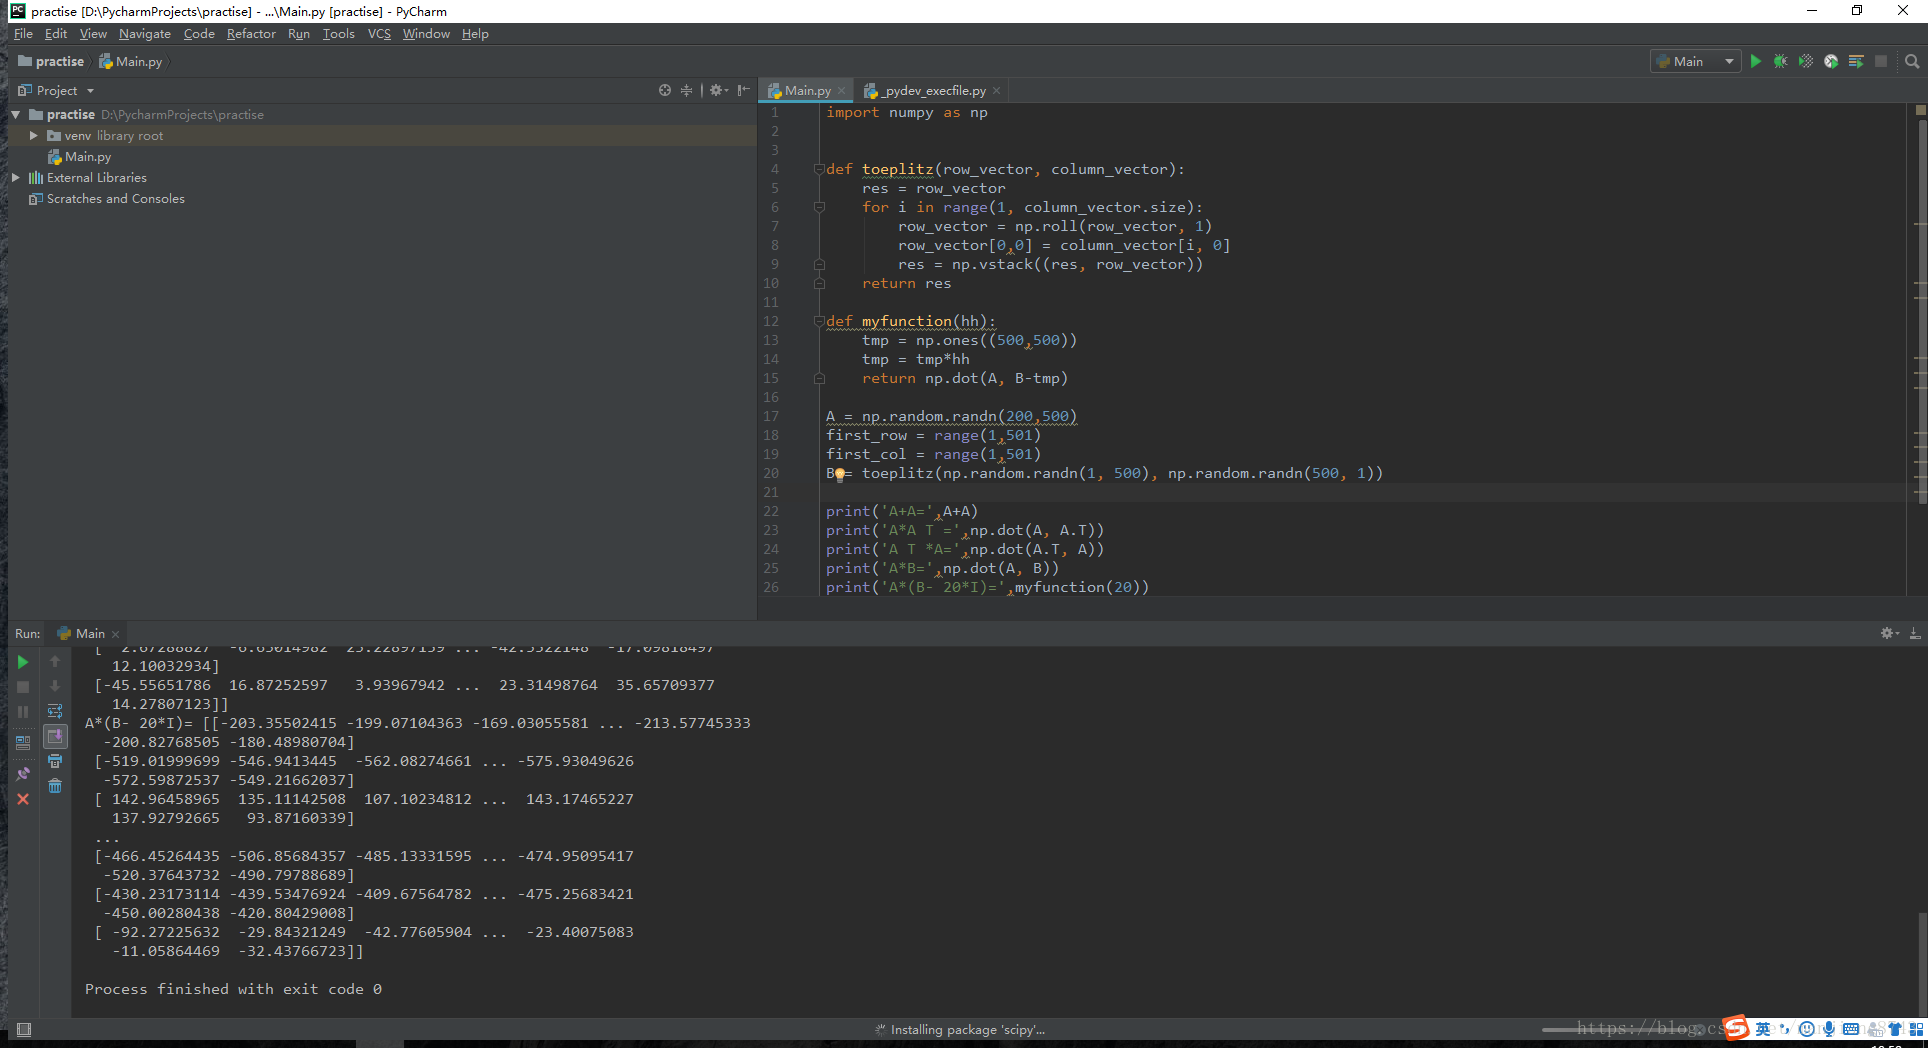Viewport: 1928px width, 1048px height.
Task: Toggle scroll to end in Run console
Action: coord(55,737)
